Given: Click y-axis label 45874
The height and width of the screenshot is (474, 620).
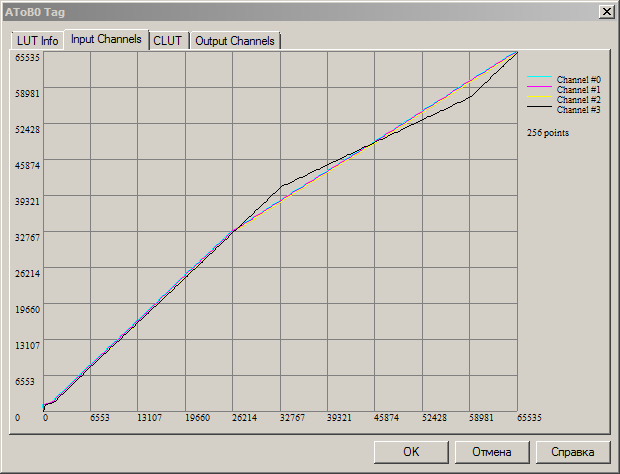Looking at the screenshot, I should point(27,166).
